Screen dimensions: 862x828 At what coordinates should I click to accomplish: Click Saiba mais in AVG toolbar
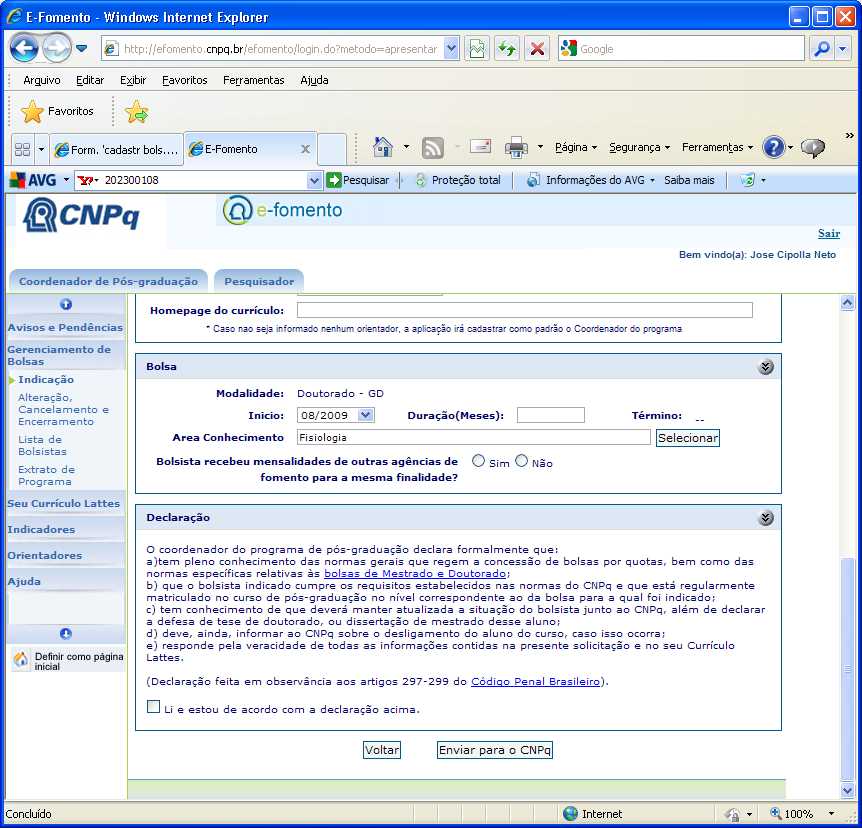pos(689,180)
